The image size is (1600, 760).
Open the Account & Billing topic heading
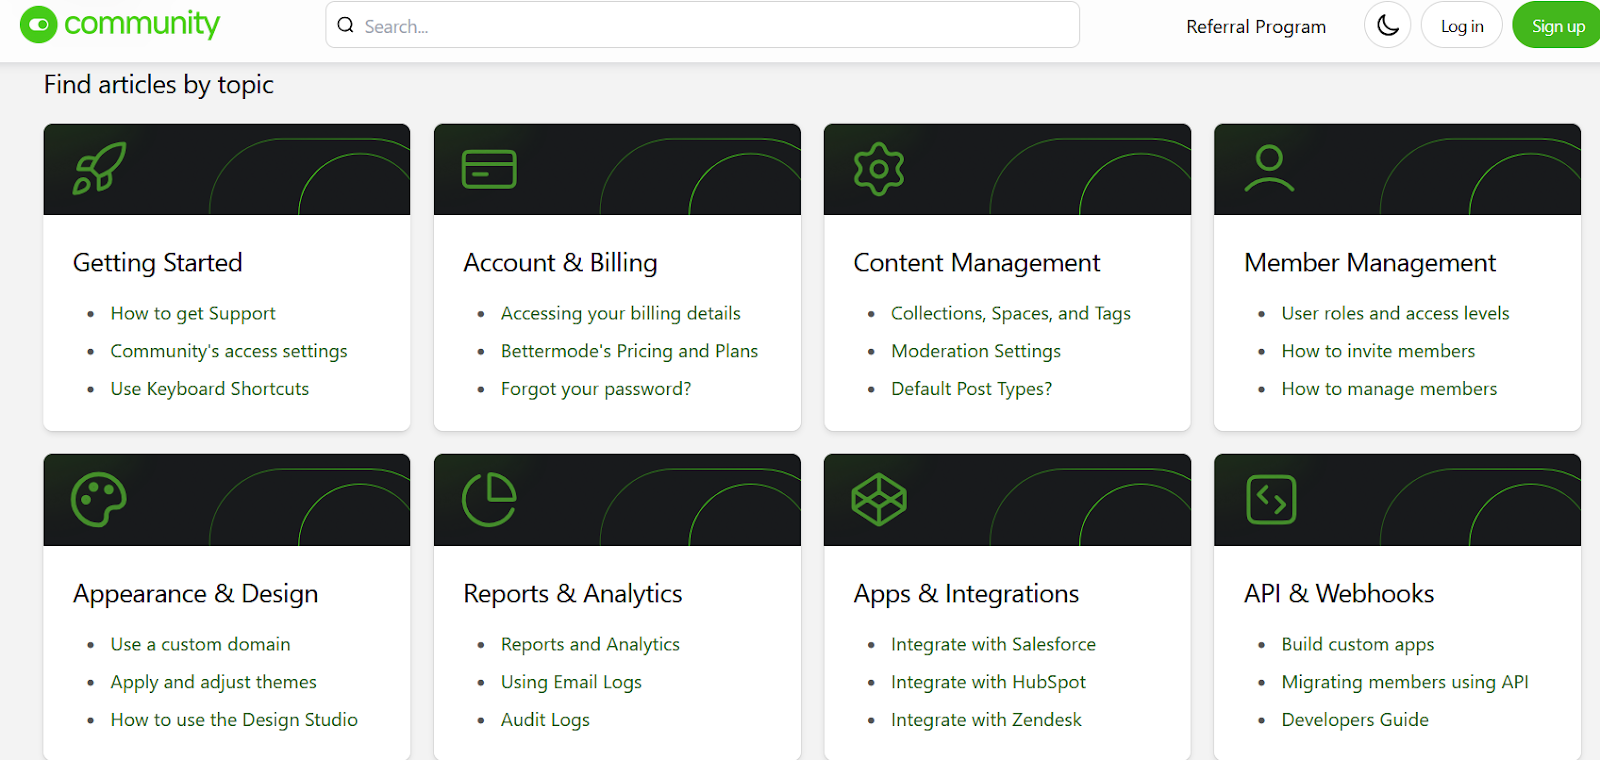[x=560, y=263]
